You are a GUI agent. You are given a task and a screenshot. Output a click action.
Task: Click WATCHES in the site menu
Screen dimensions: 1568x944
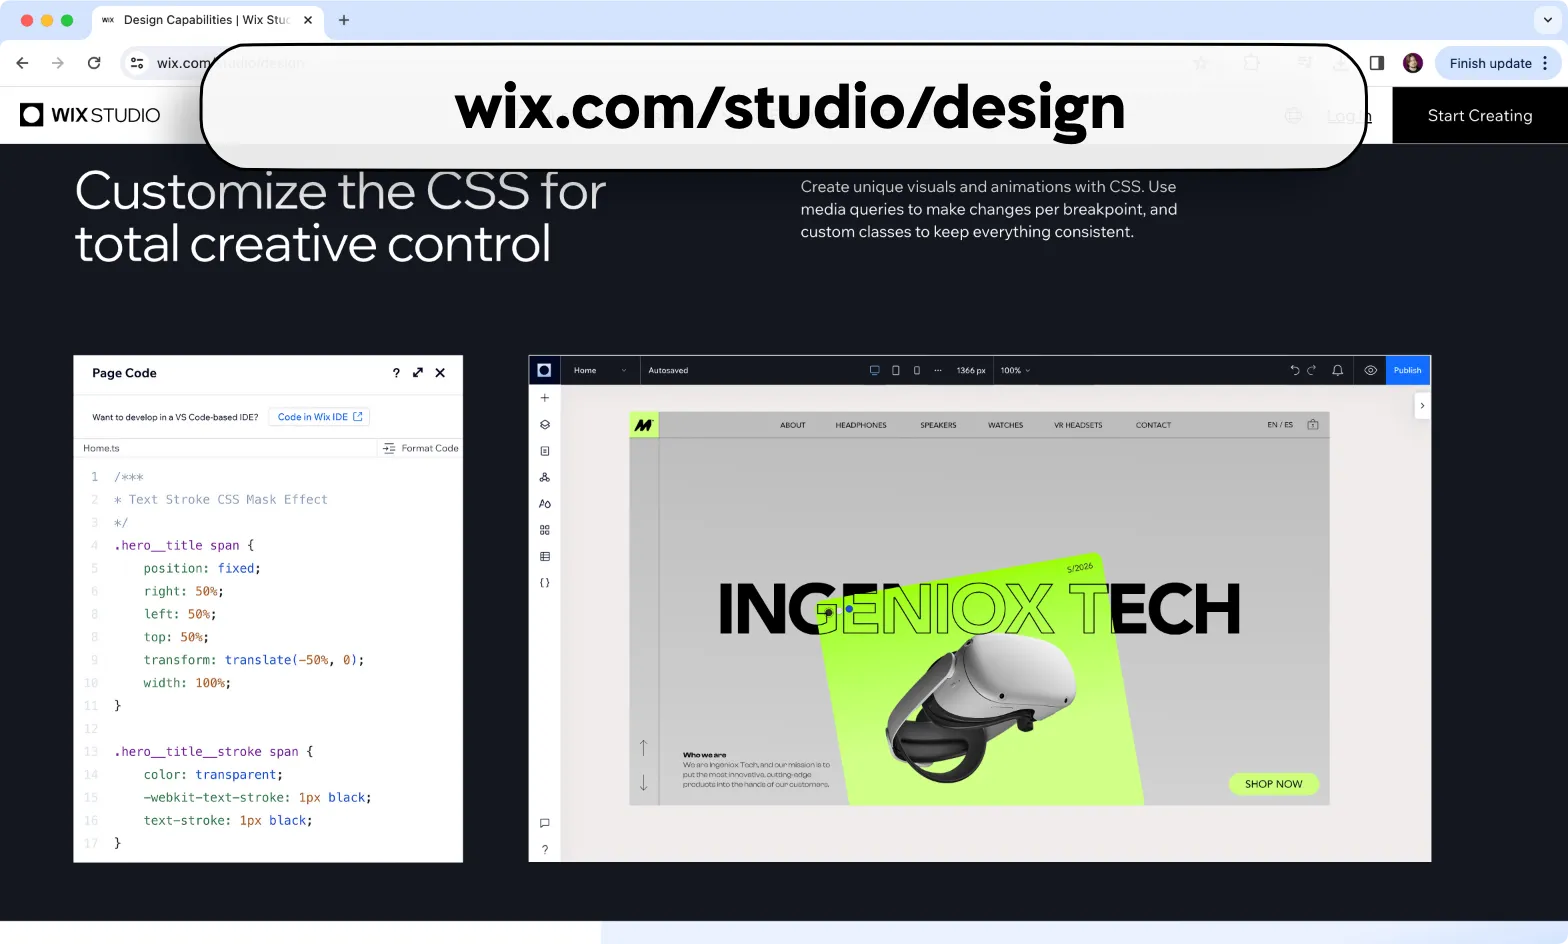[1006, 425]
